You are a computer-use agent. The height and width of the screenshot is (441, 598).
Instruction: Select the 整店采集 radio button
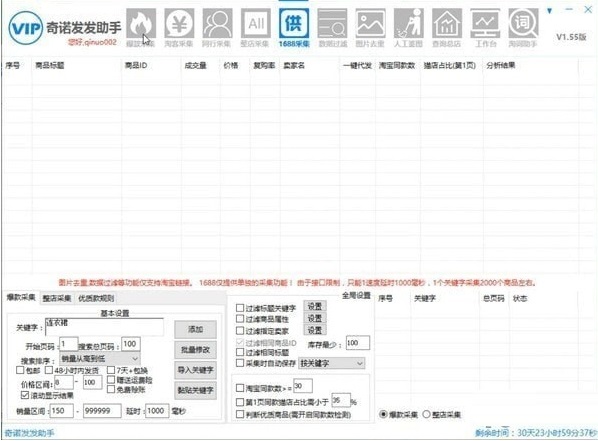426,414
